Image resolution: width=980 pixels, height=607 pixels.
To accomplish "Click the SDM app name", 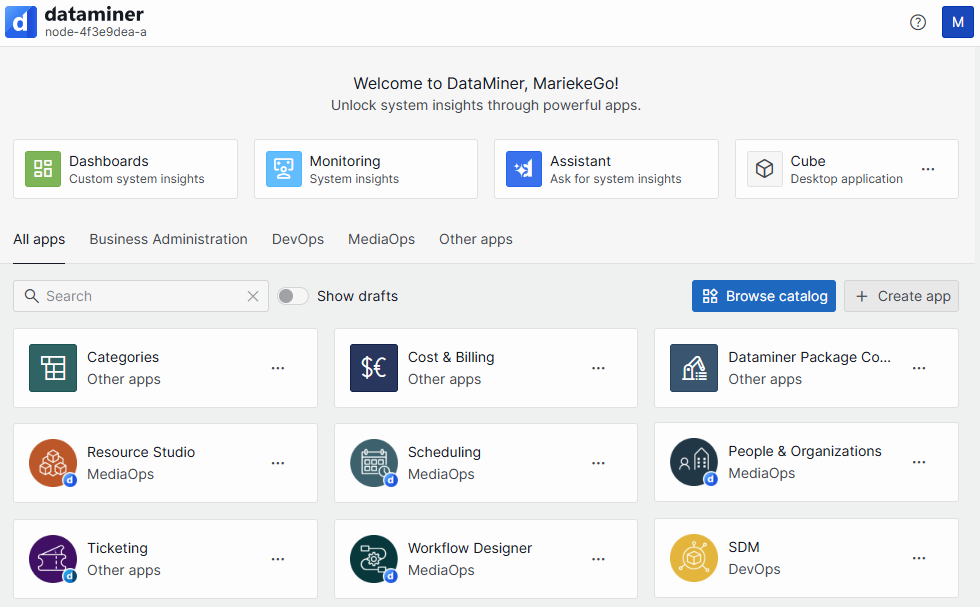I will point(744,547).
